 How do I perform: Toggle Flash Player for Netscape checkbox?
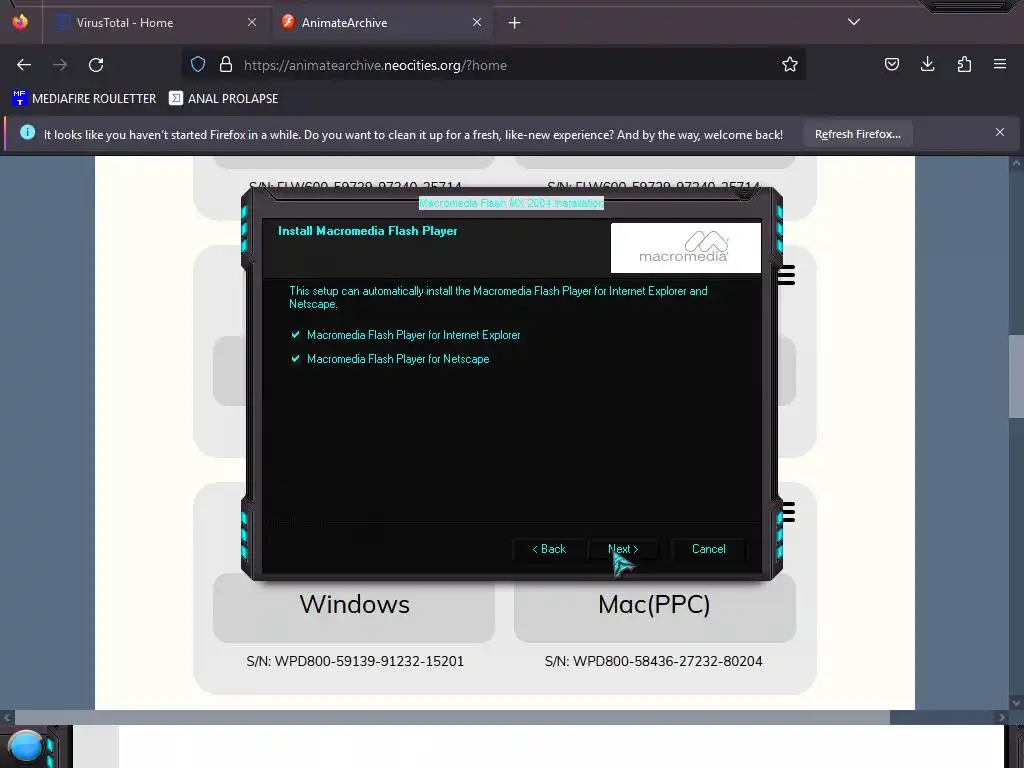coord(295,359)
